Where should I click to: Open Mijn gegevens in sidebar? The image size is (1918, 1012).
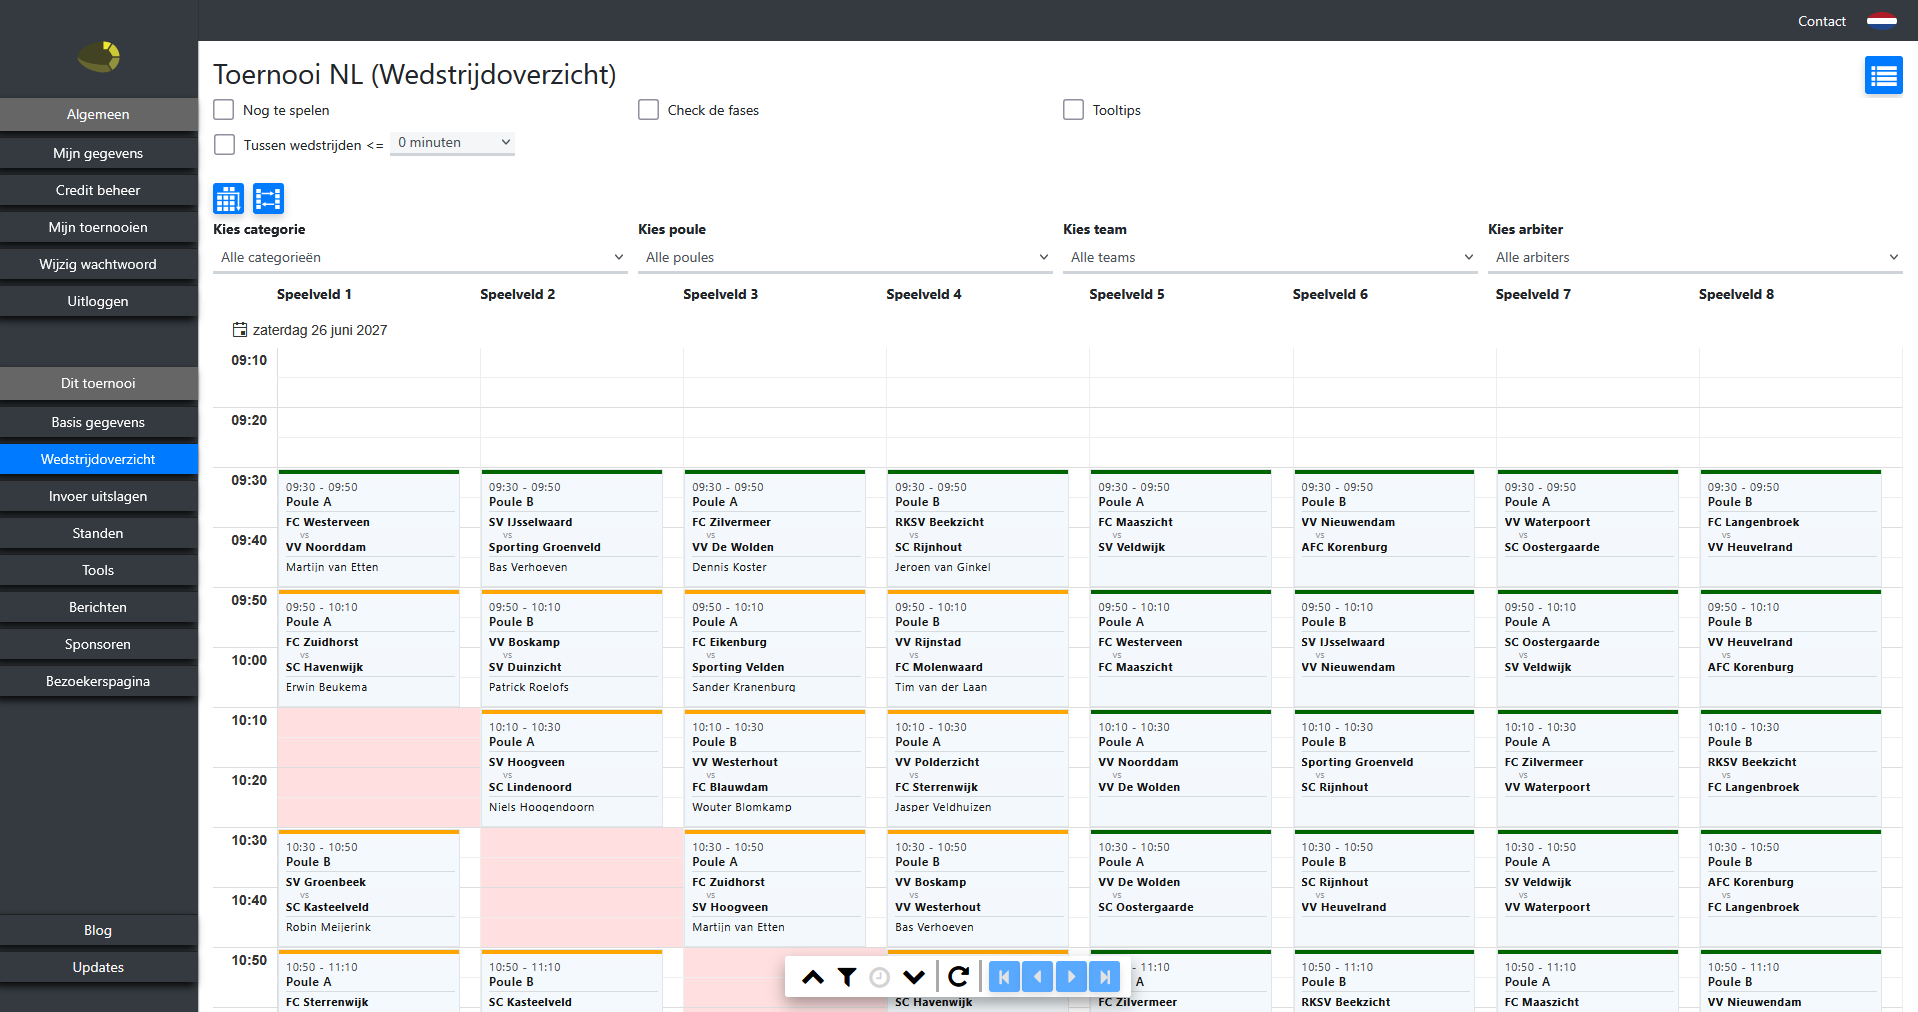point(98,153)
